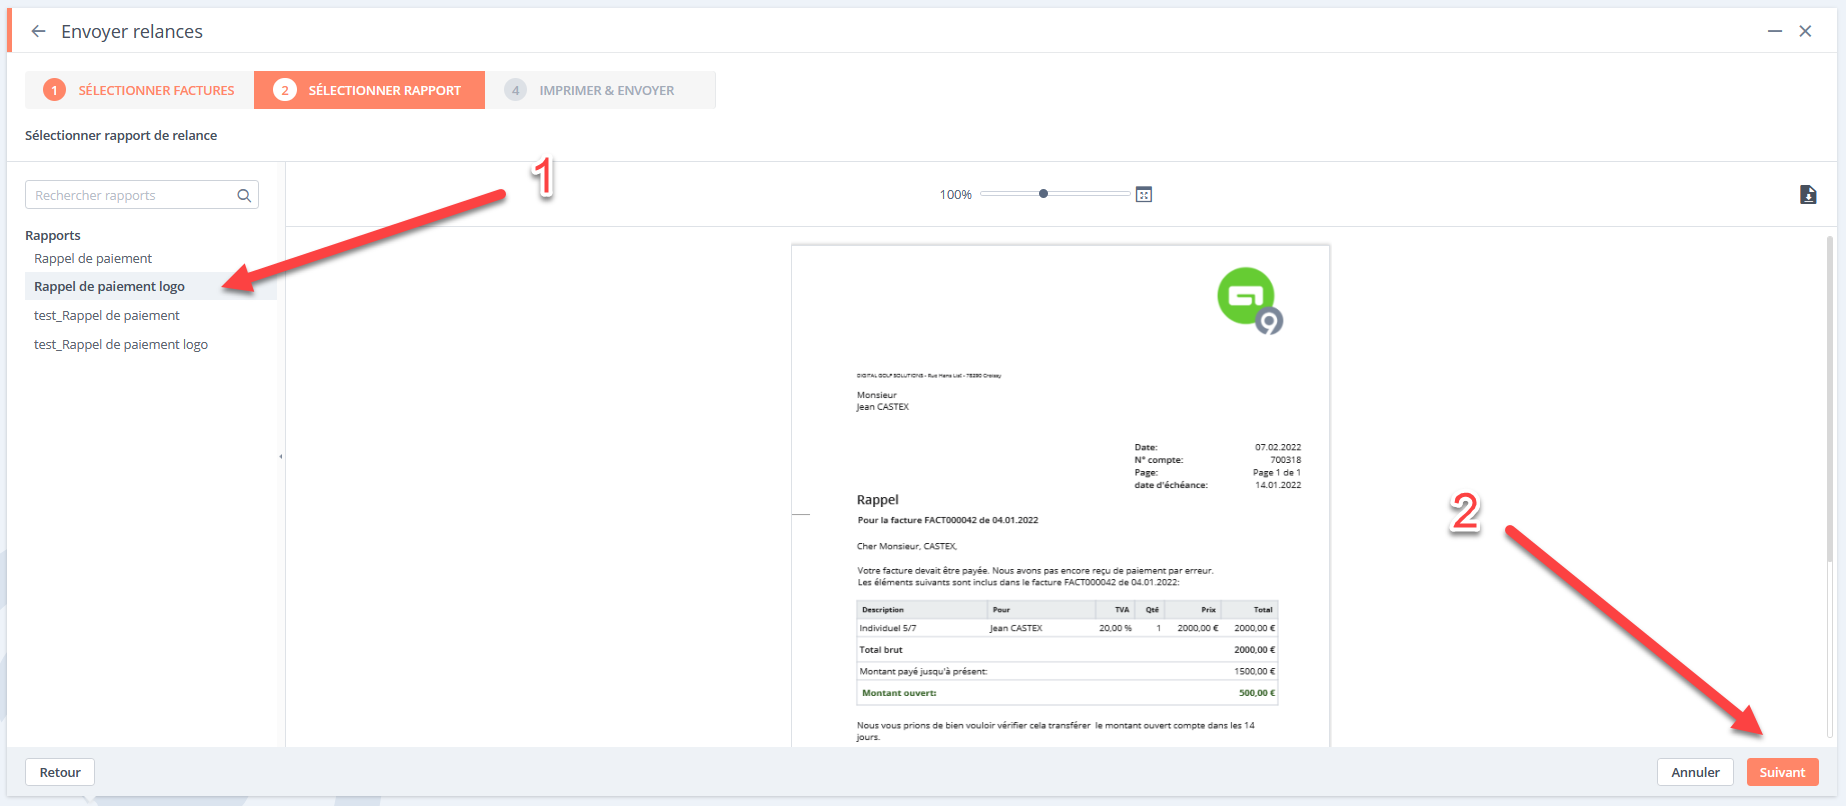Image resolution: width=1846 pixels, height=806 pixels.
Task: Open the Imprimer & Envoyer step
Action: click(600, 90)
